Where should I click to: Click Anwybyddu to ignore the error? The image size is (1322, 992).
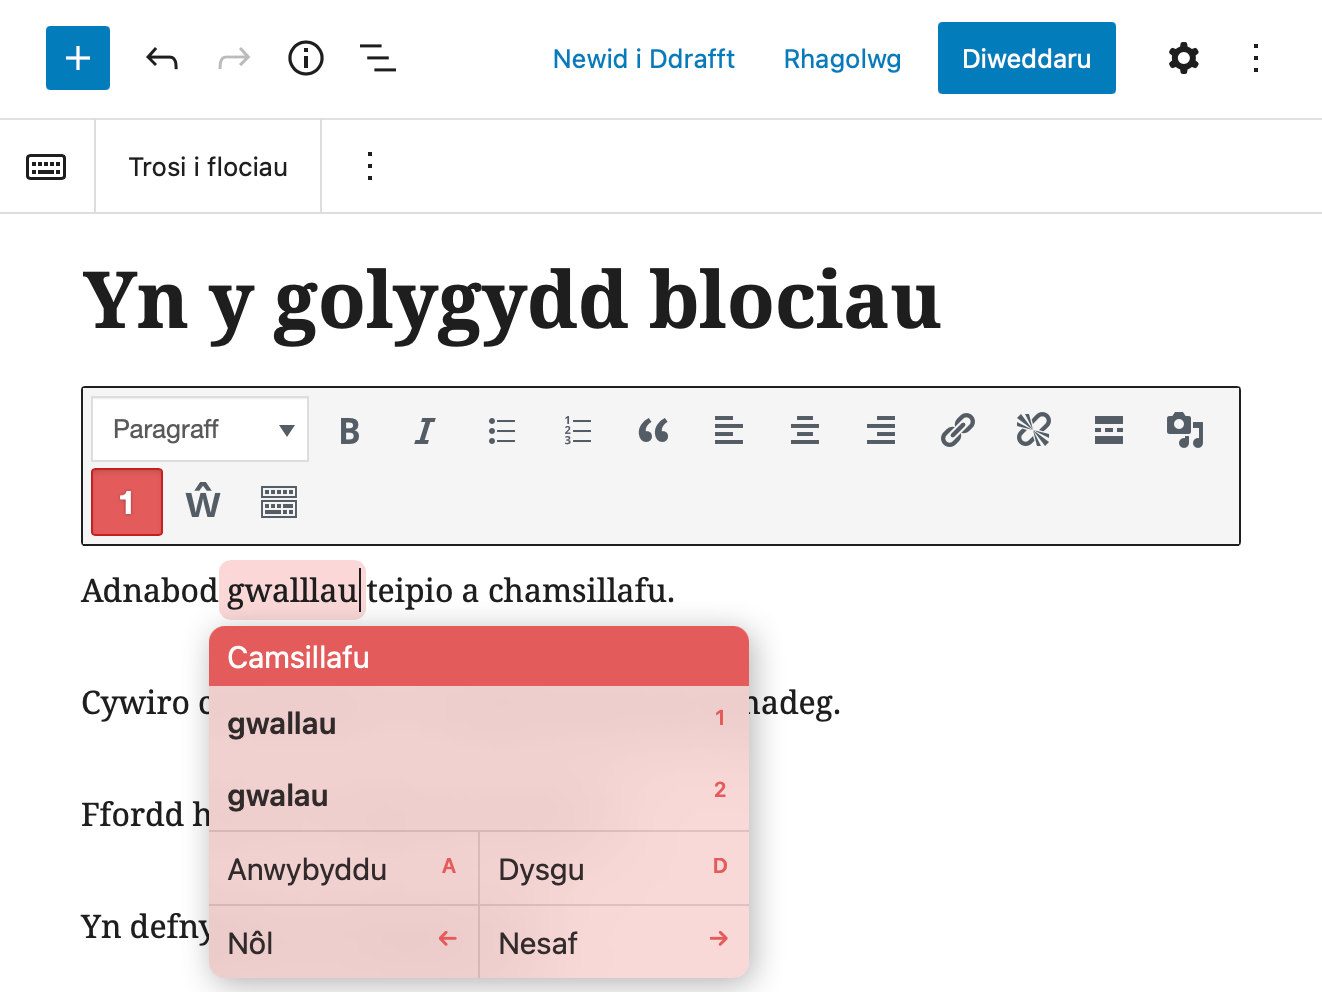pyautogui.click(x=344, y=869)
